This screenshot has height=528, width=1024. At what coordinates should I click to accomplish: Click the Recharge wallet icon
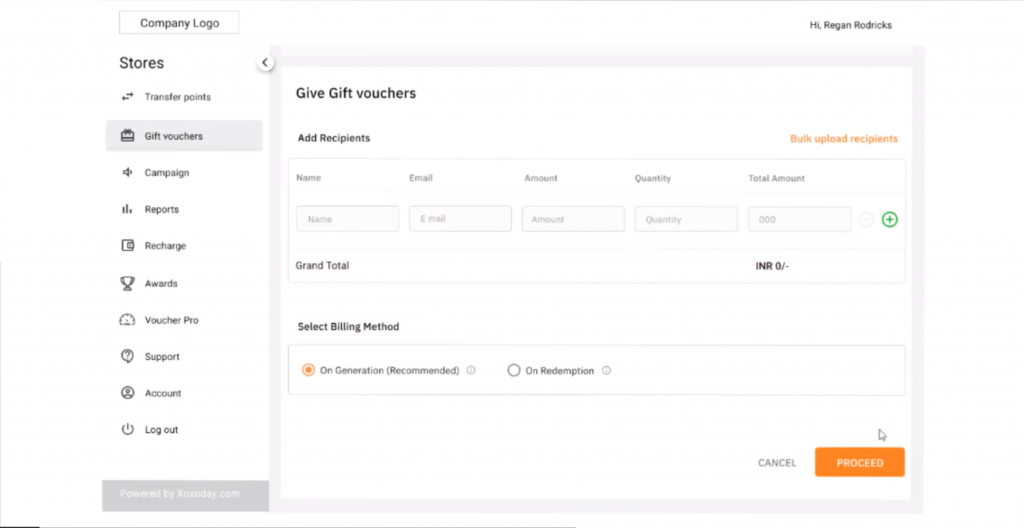click(127, 246)
